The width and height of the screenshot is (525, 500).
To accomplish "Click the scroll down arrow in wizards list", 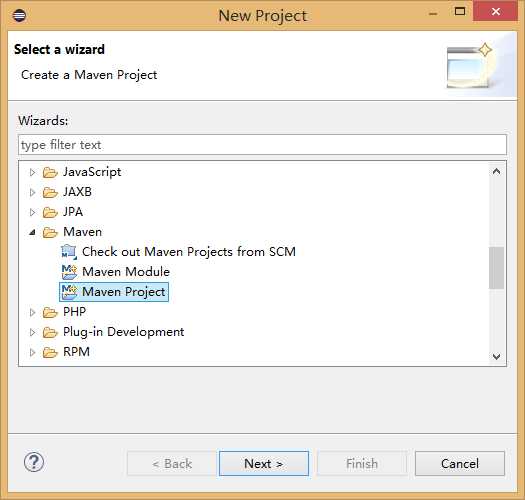I will pyautogui.click(x=496, y=356).
